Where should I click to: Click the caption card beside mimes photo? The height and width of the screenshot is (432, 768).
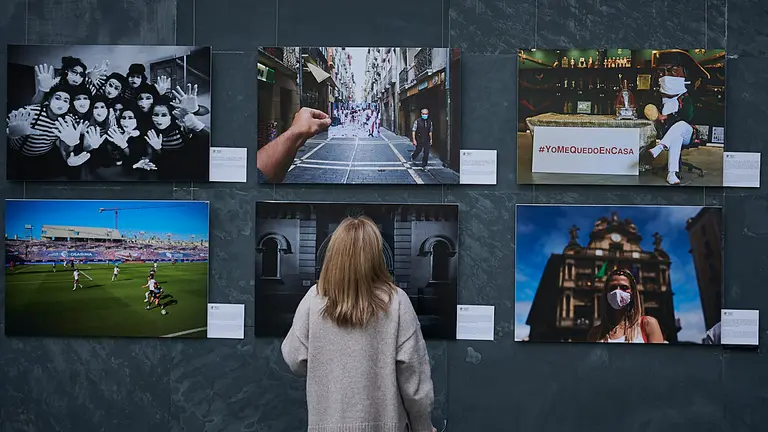[228, 164]
